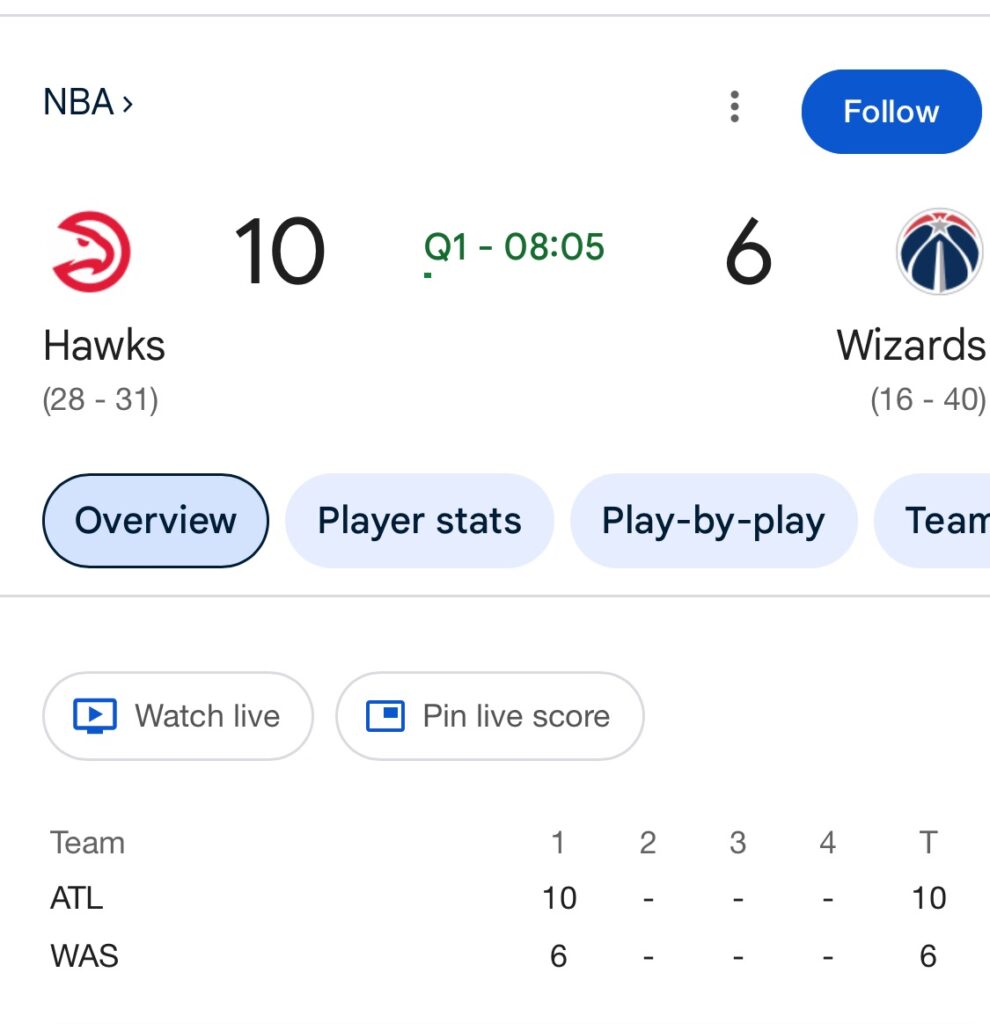Open the Play-by-play tab
Image resolution: width=990 pixels, height=1024 pixels.
[713, 521]
